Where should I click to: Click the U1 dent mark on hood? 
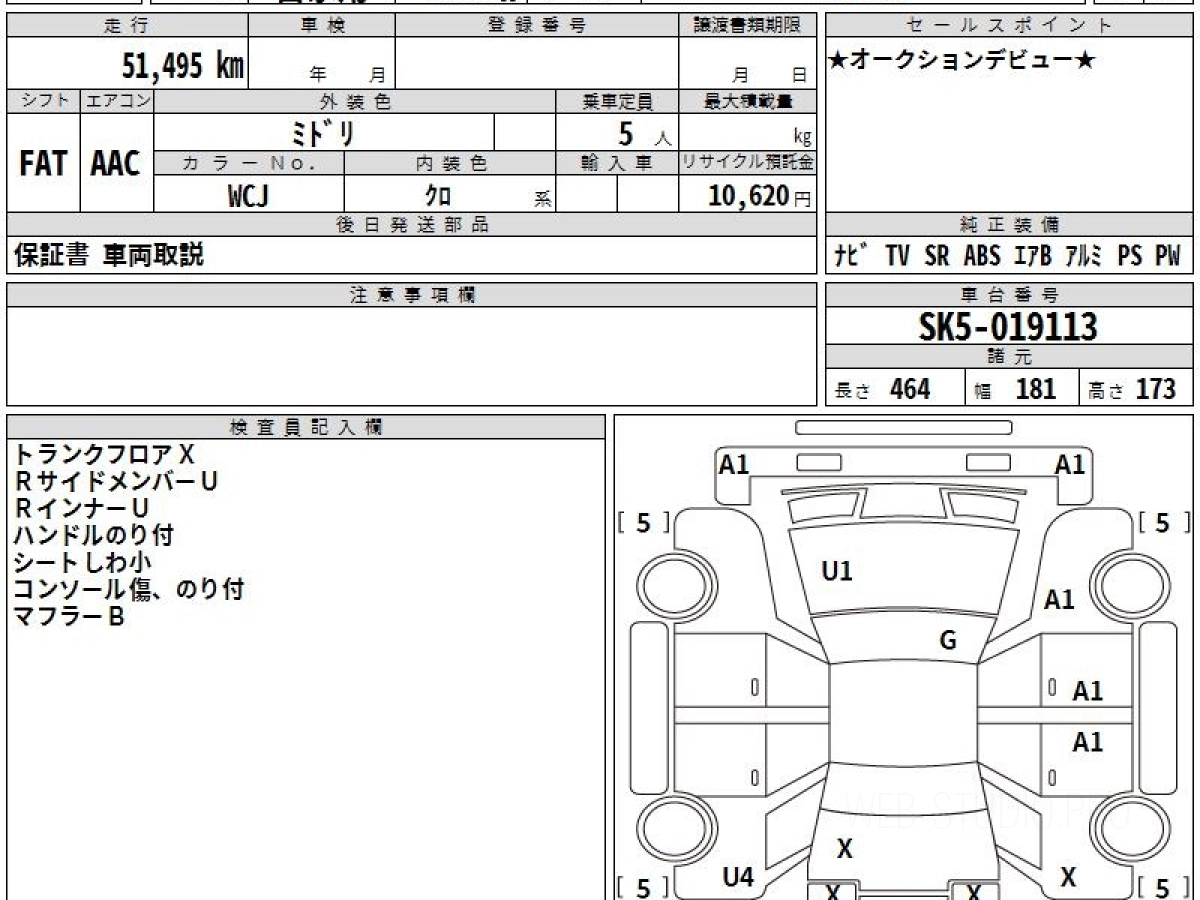click(837, 572)
